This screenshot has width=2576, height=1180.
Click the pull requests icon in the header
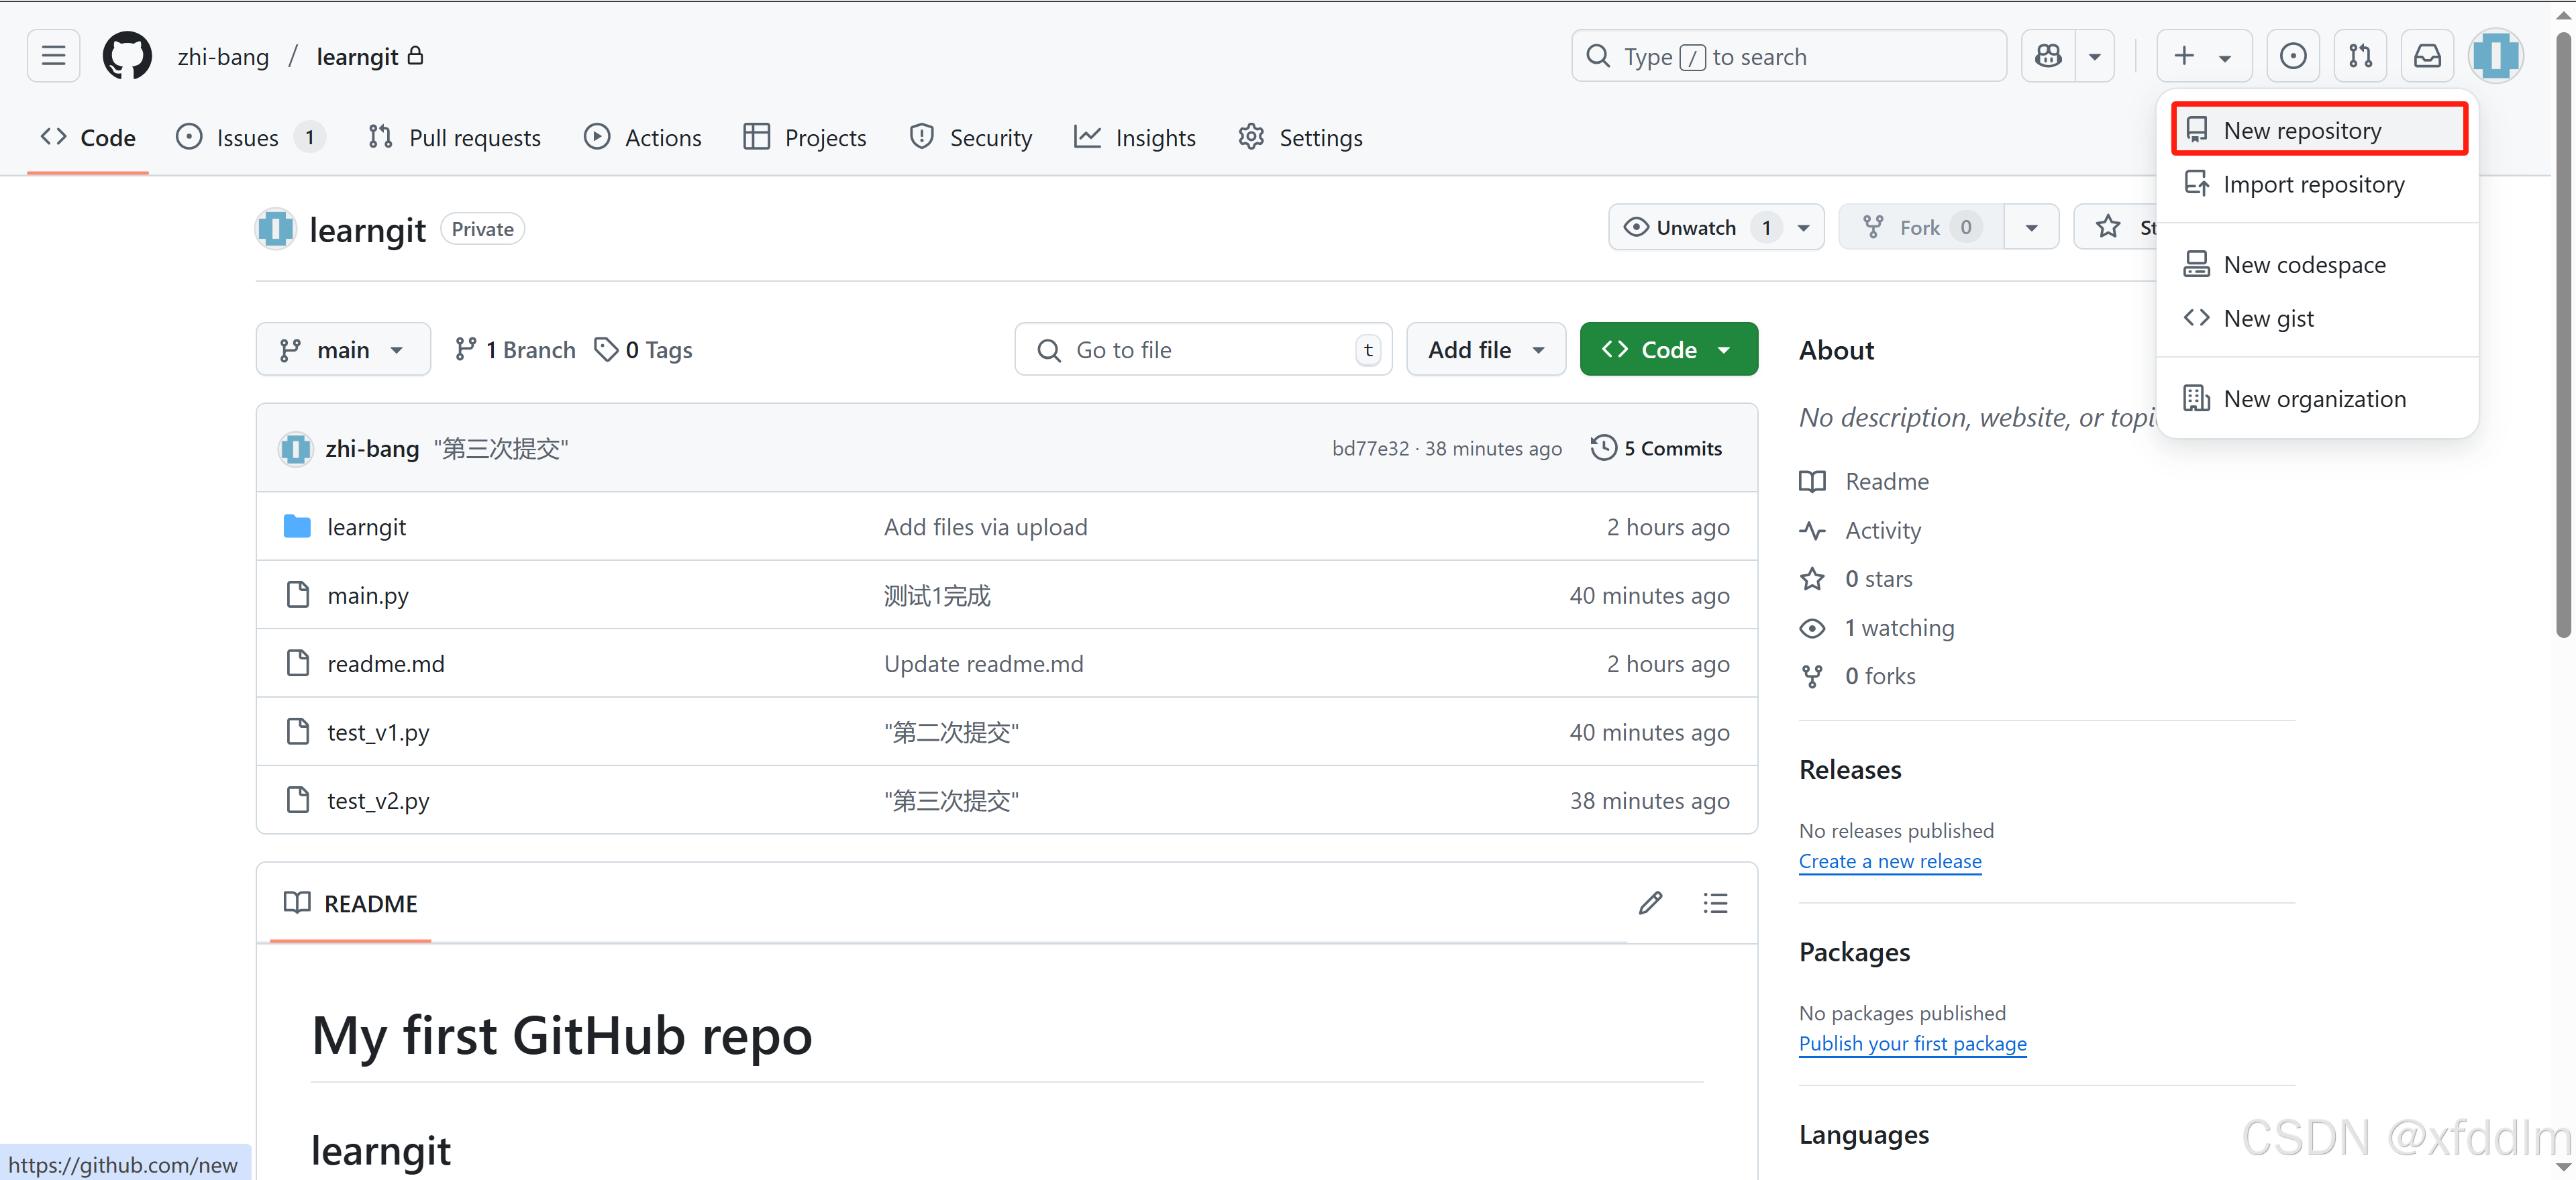pos(2360,55)
